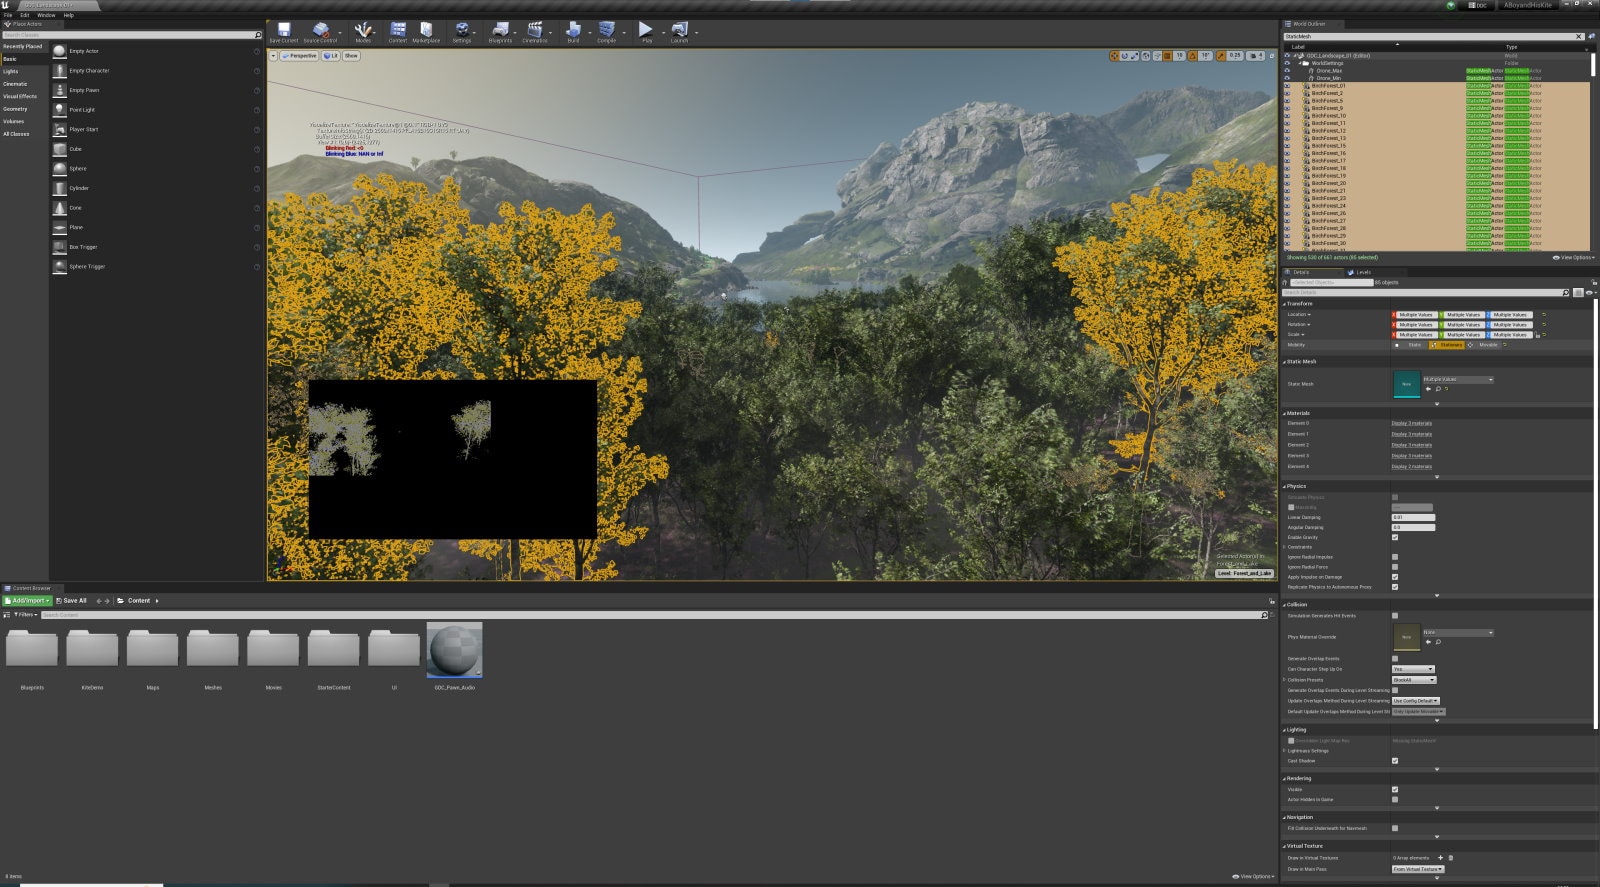Click the Add/Import button in Content Browser

(x=27, y=600)
